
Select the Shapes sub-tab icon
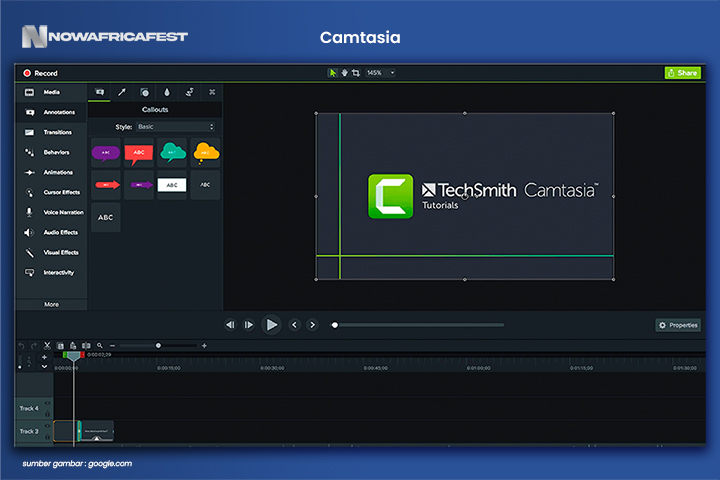pyautogui.click(x=144, y=92)
